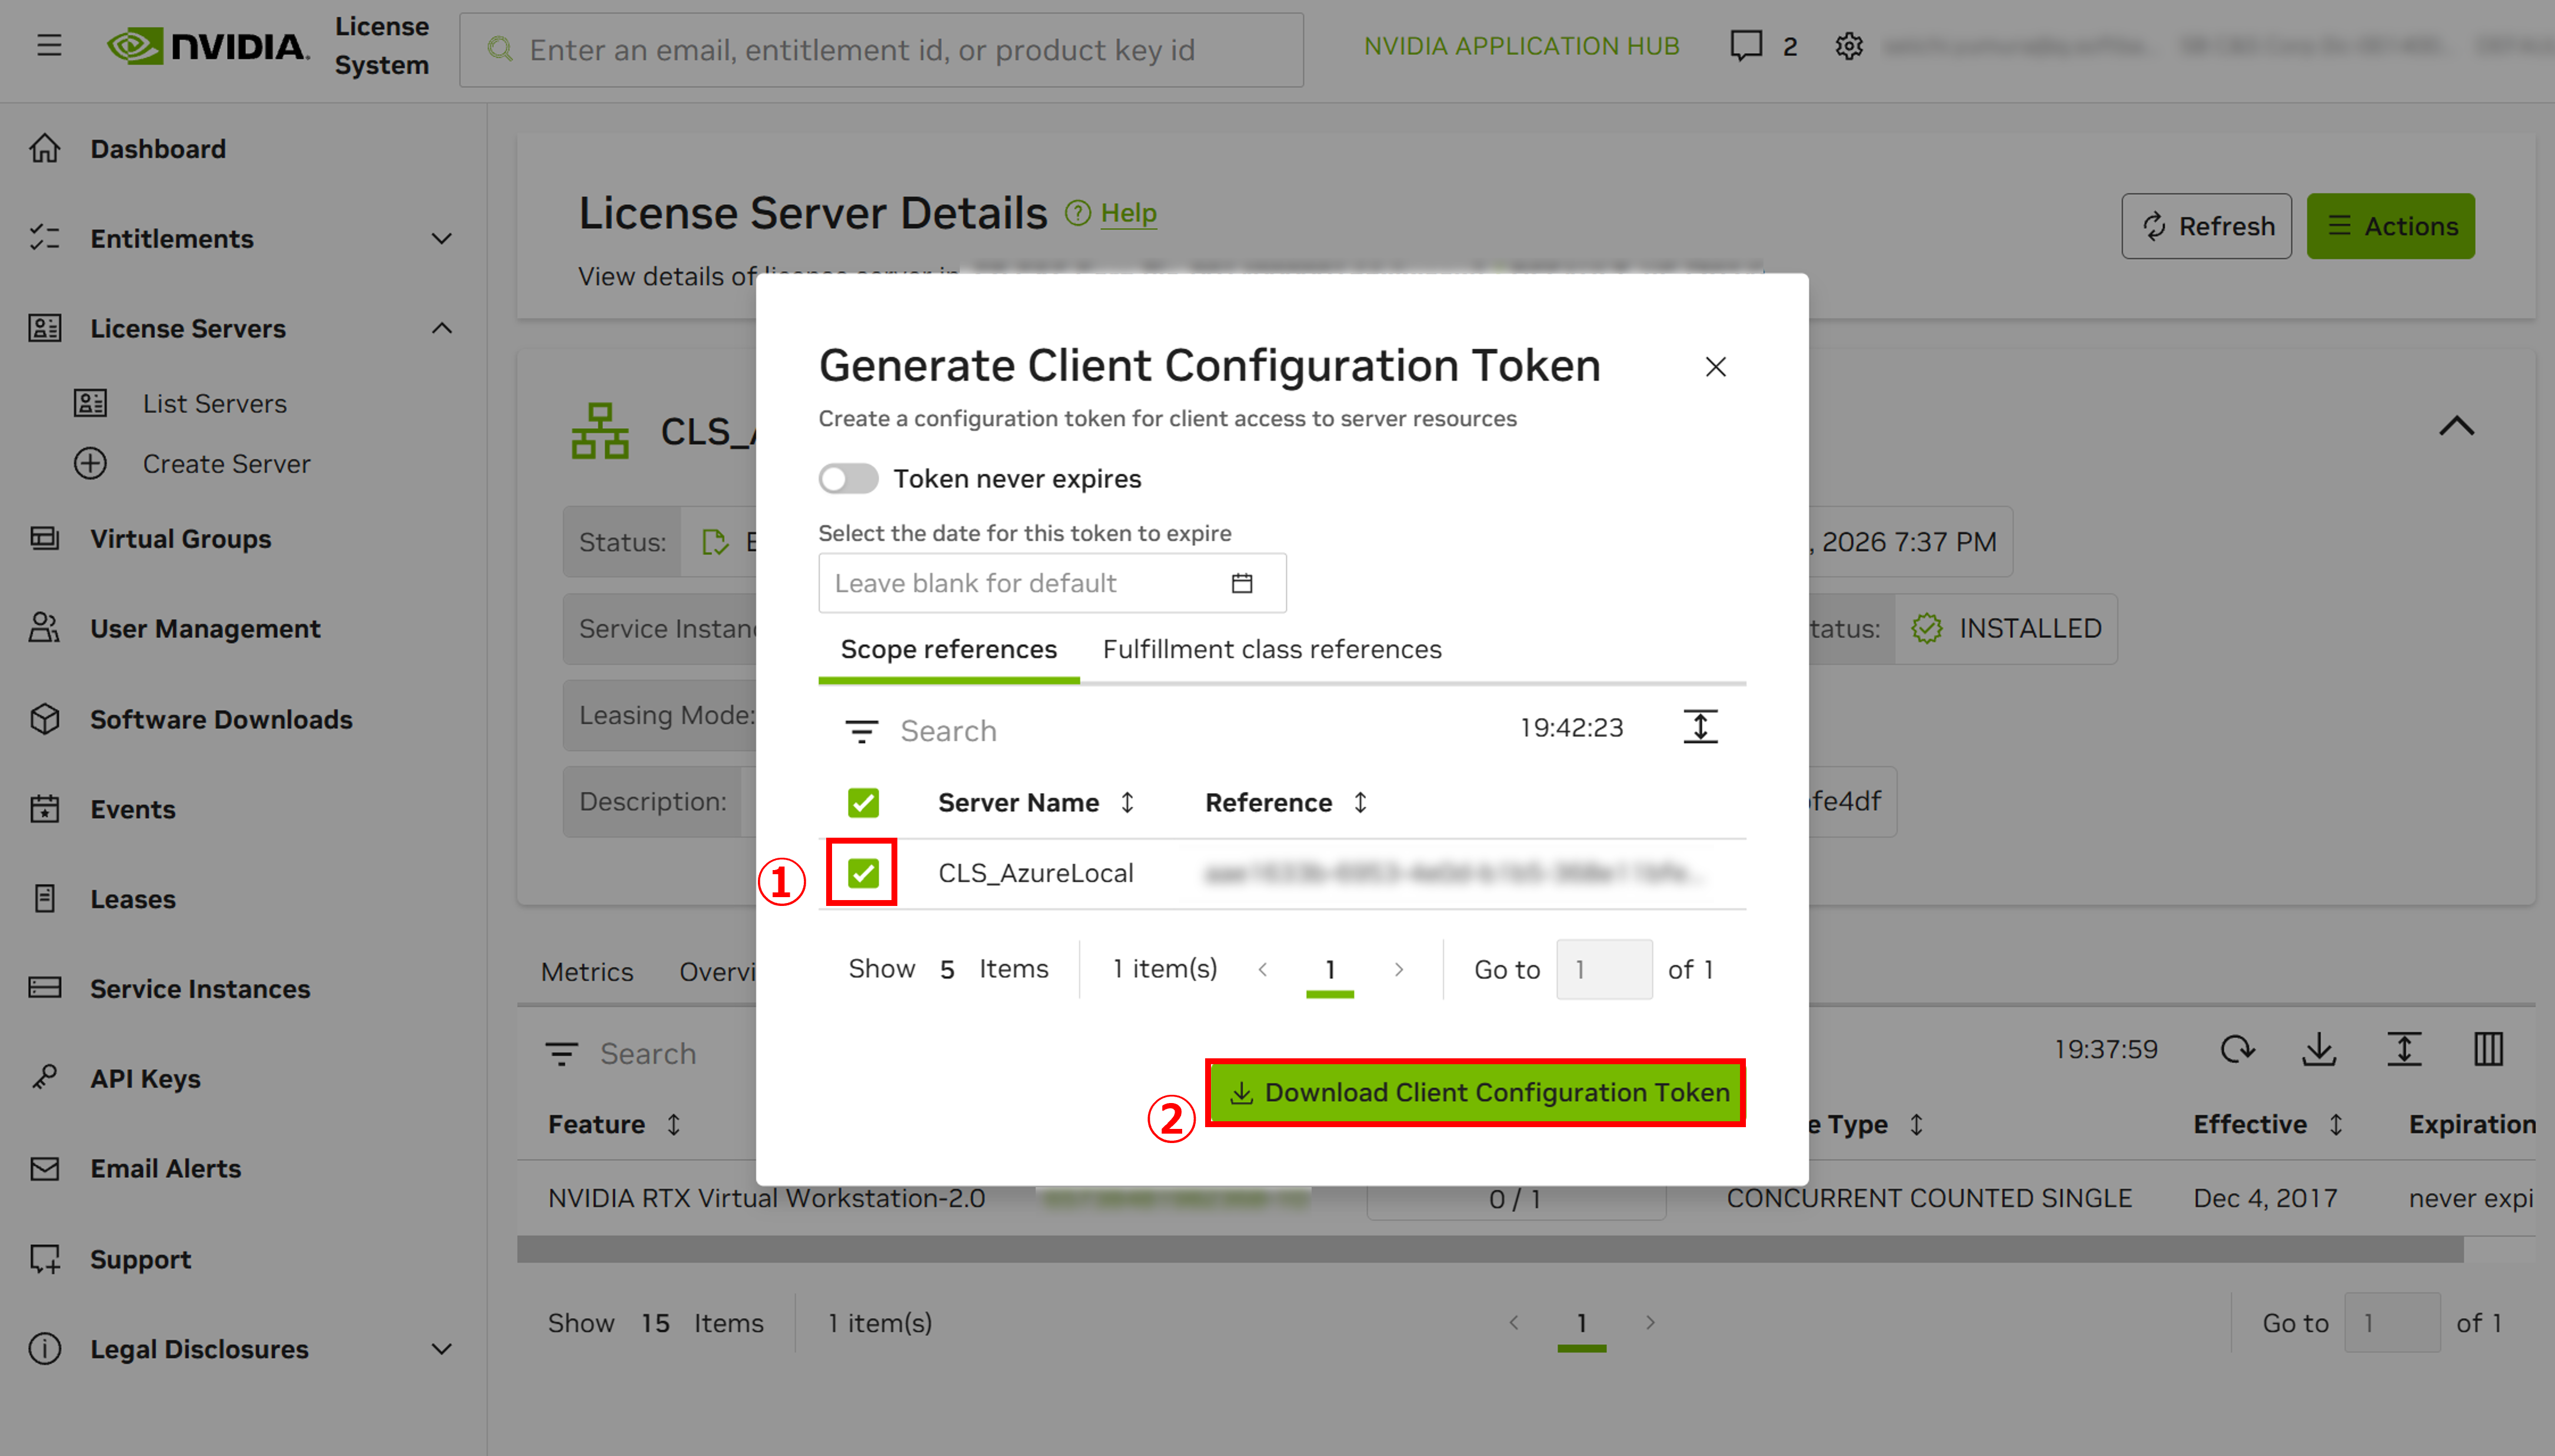Open the Support page
Screen dimensions: 2555x1456
coord(140,1259)
